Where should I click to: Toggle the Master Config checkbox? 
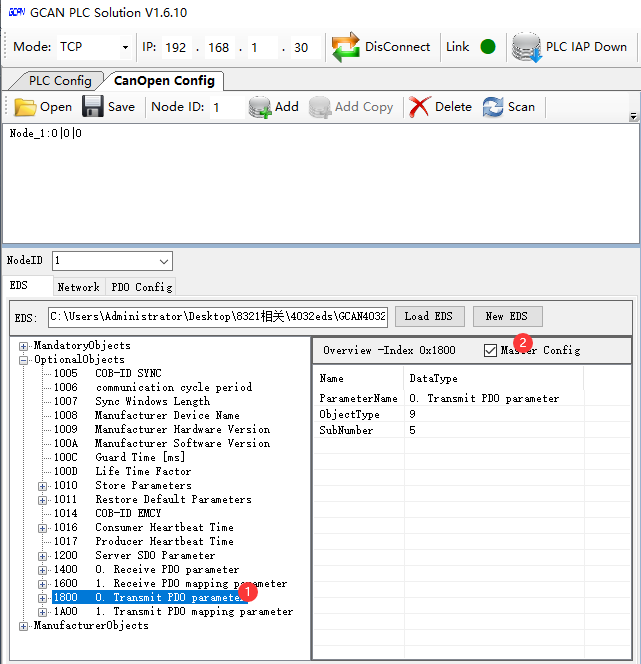[490, 350]
